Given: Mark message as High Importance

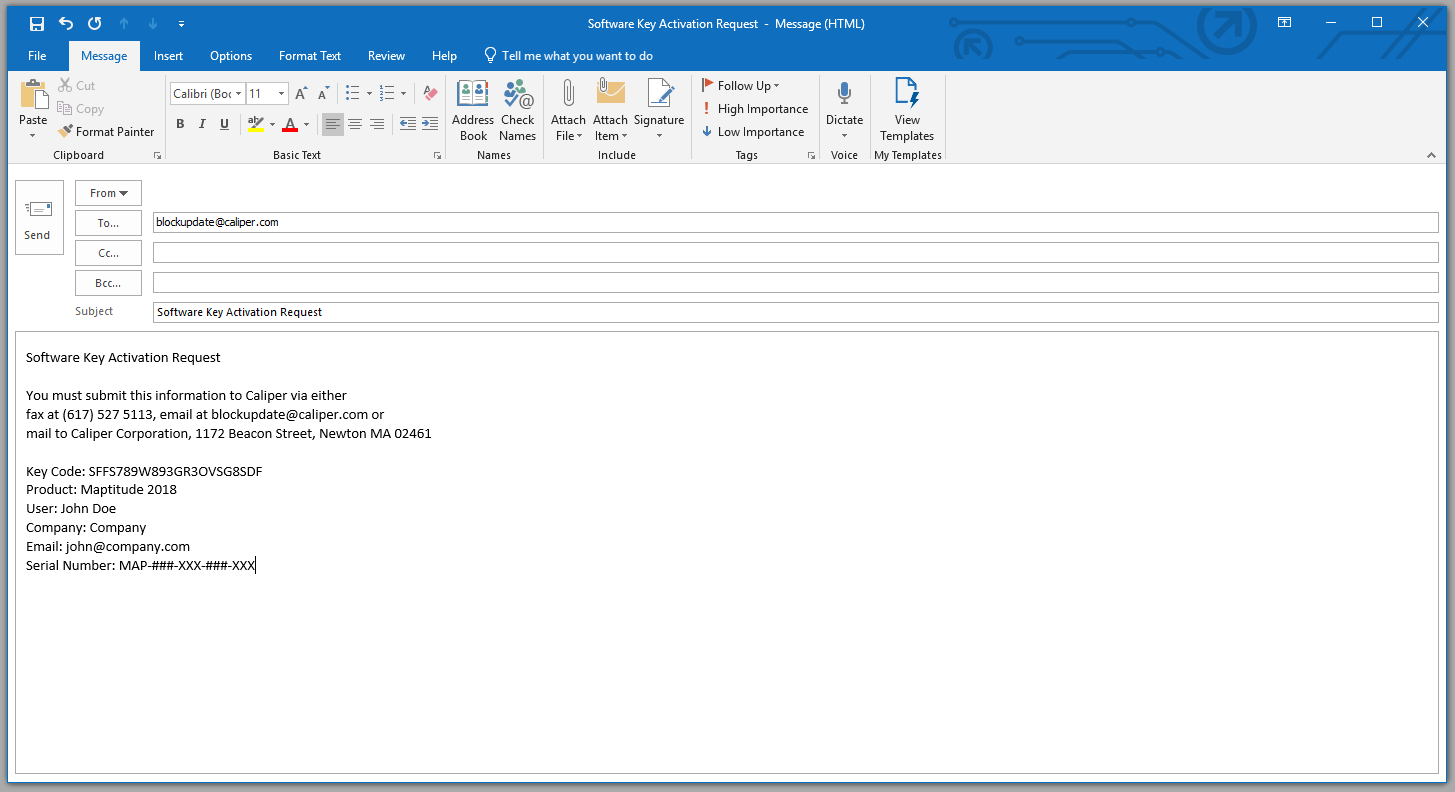Looking at the screenshot, I should pos(755,109).
